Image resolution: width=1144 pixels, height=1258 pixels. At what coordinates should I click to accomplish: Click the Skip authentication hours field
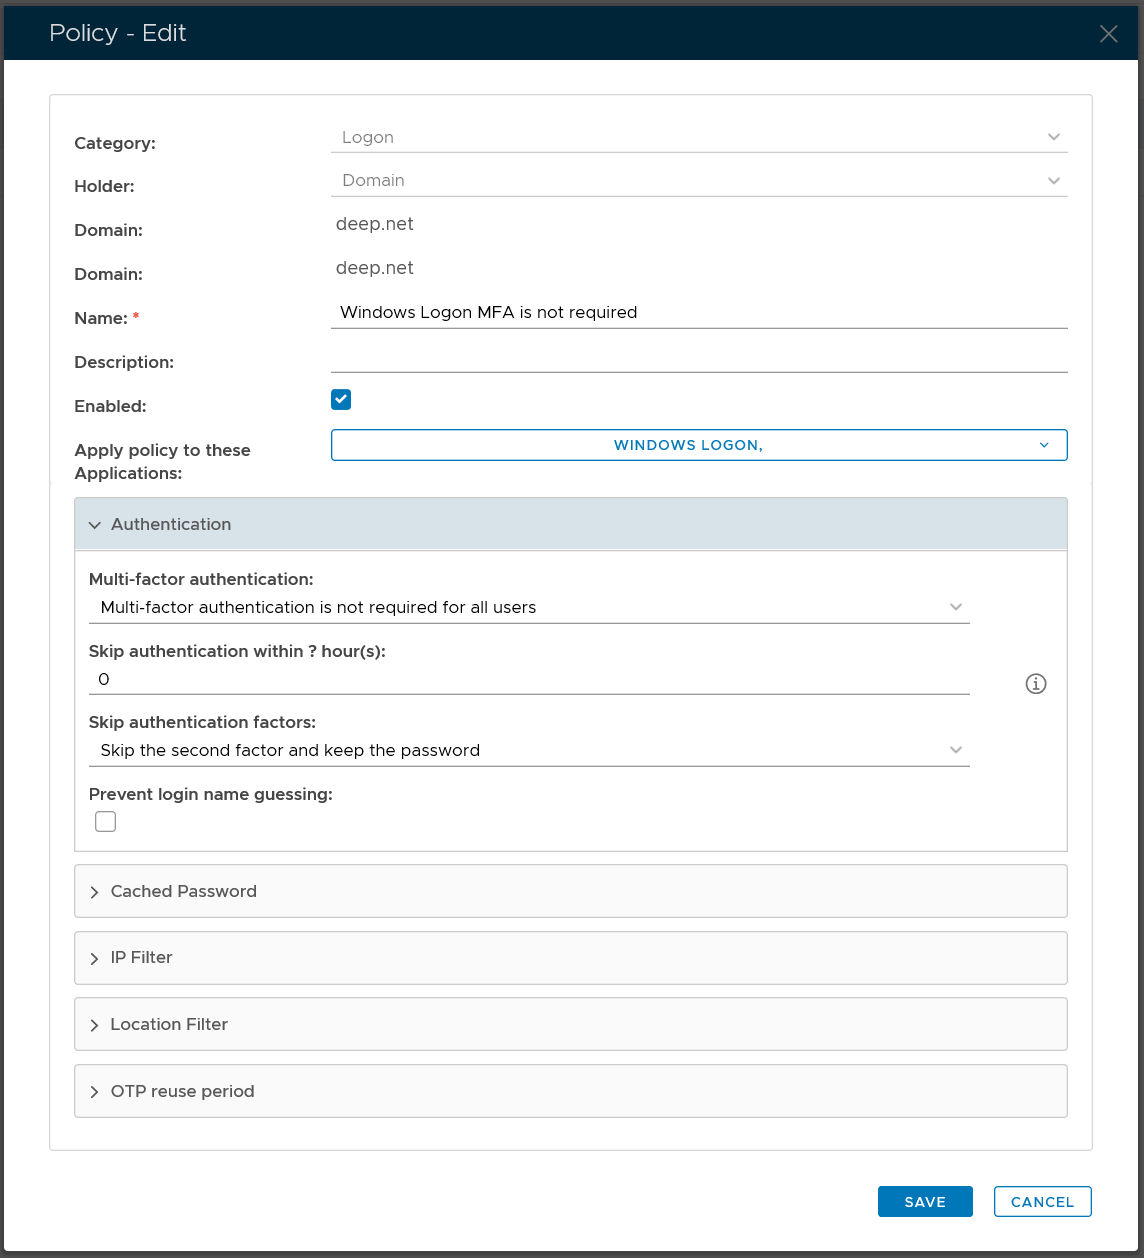click(528, 680)
